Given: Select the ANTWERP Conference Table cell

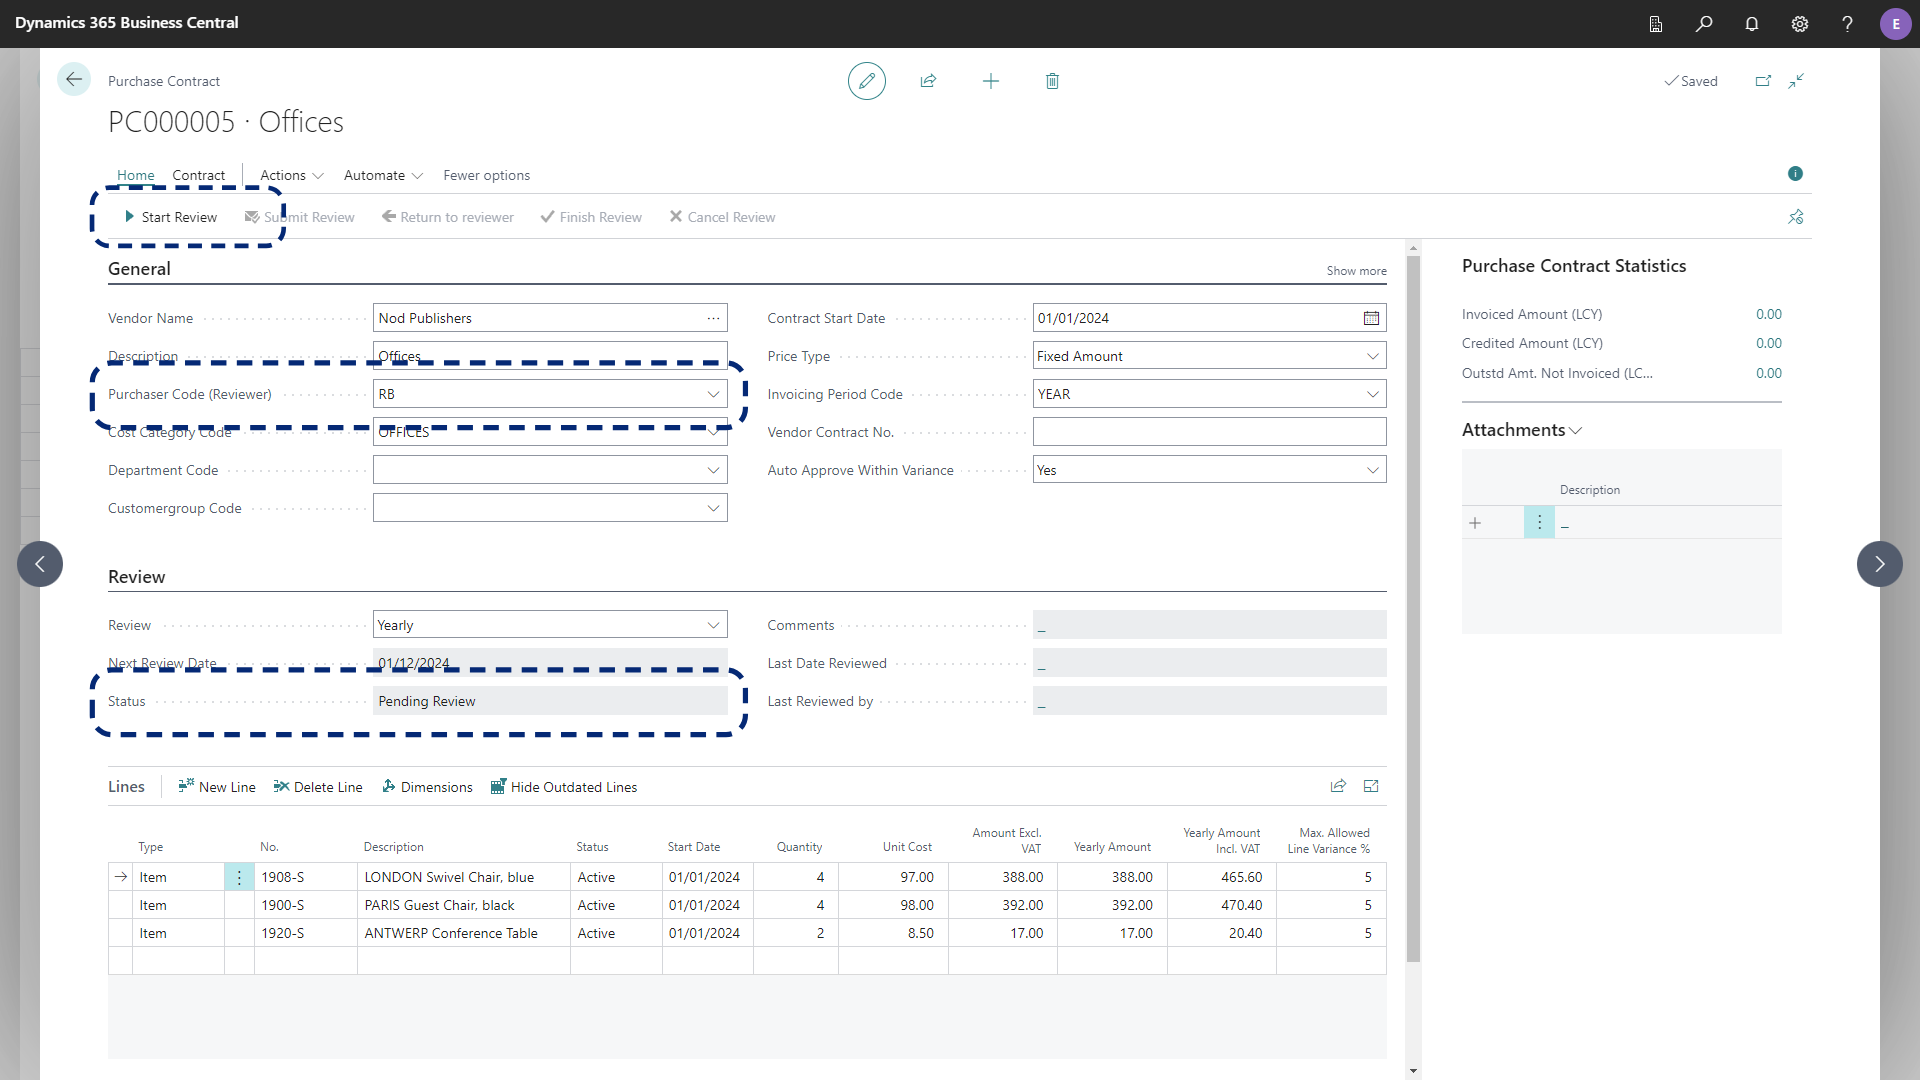Looking at the screenshot, I should coord(464,933).
